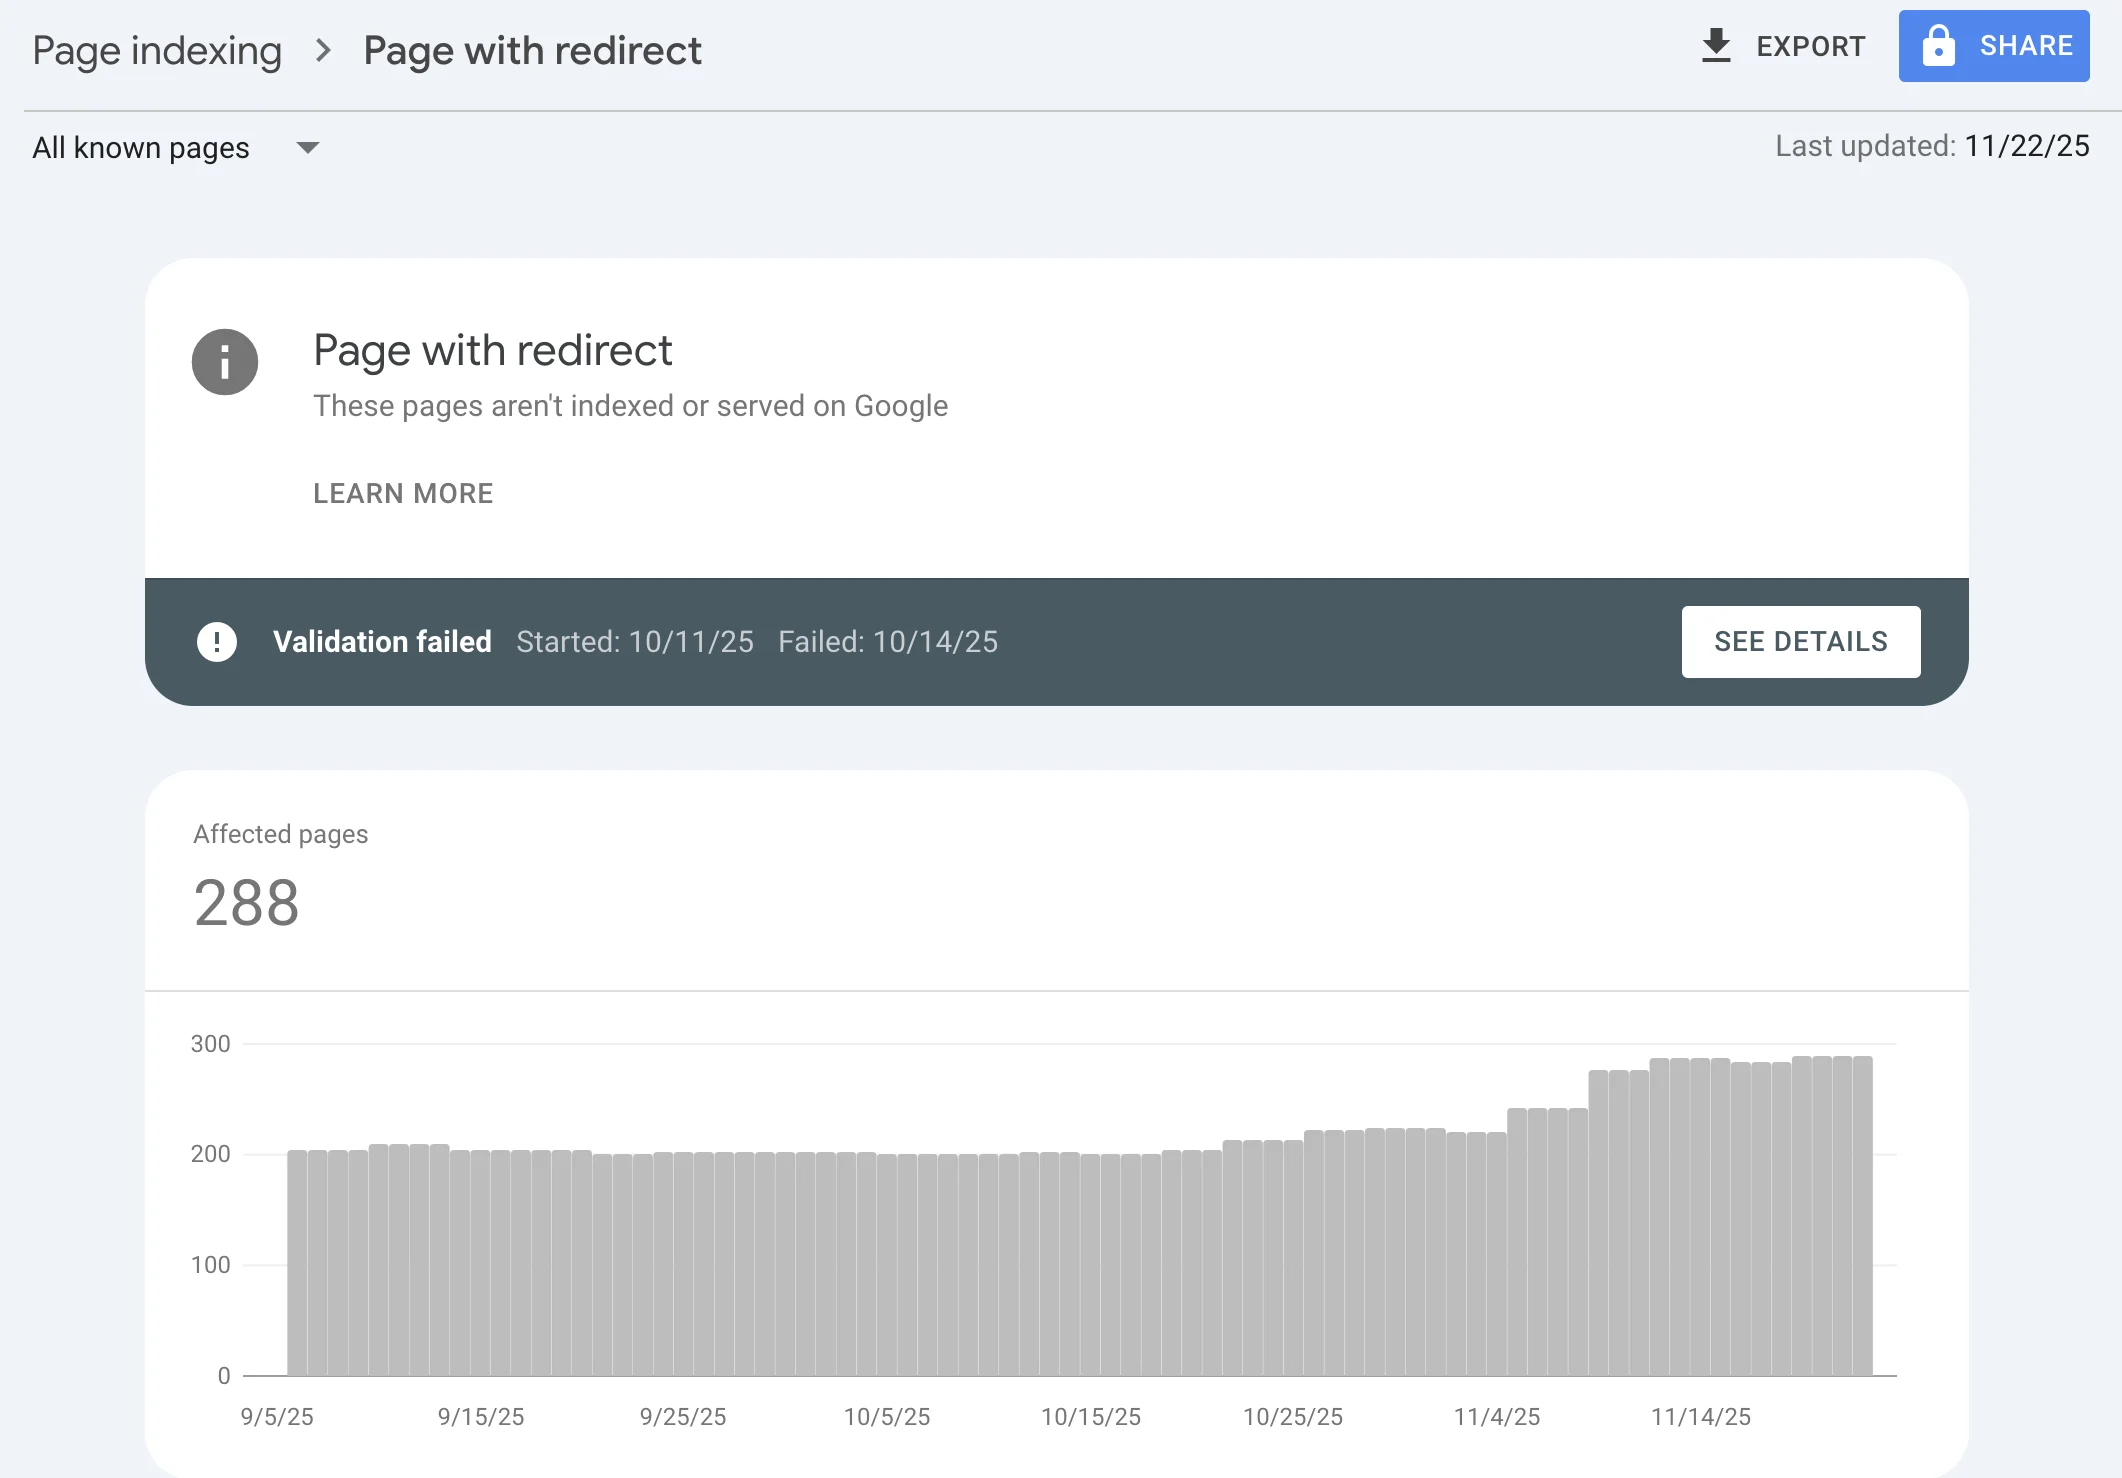This screenshot has width=2122, height=1478.
Task: Click the last bar in the chart
Action: click(1862, 1215)
